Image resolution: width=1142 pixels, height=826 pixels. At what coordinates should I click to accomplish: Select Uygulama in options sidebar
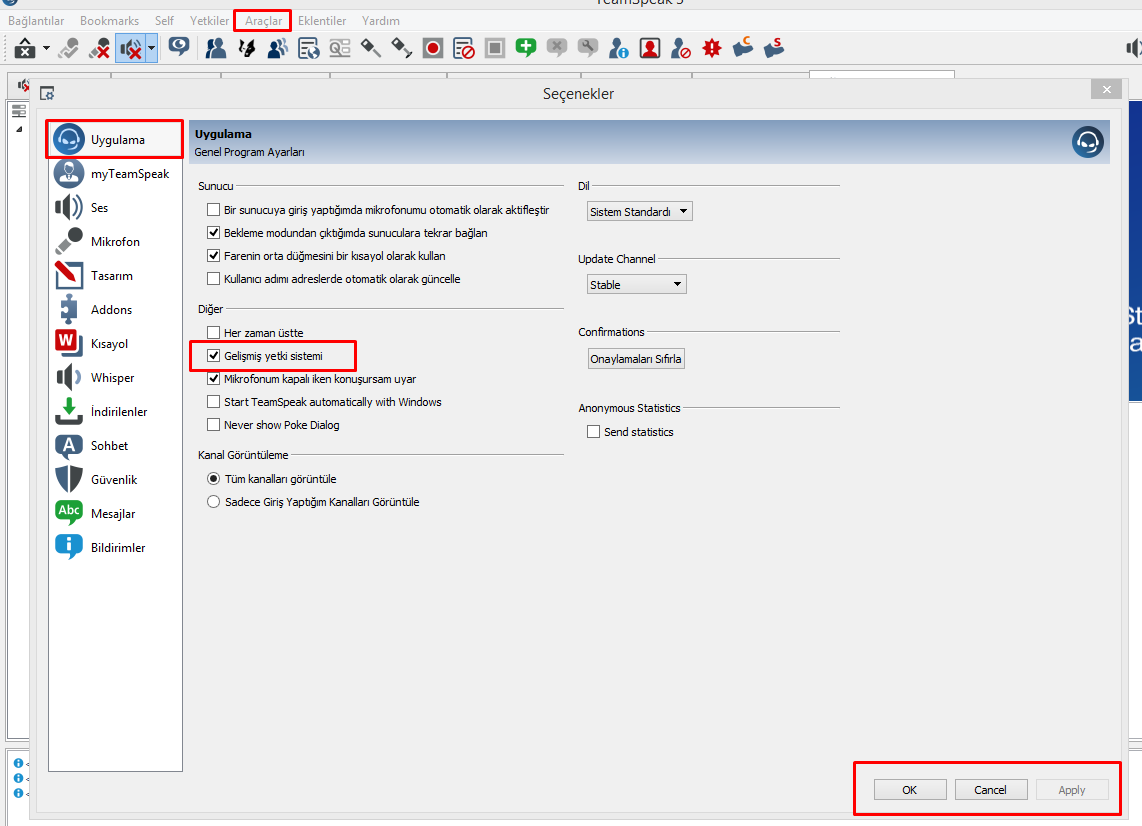click(x=115, y=139)
